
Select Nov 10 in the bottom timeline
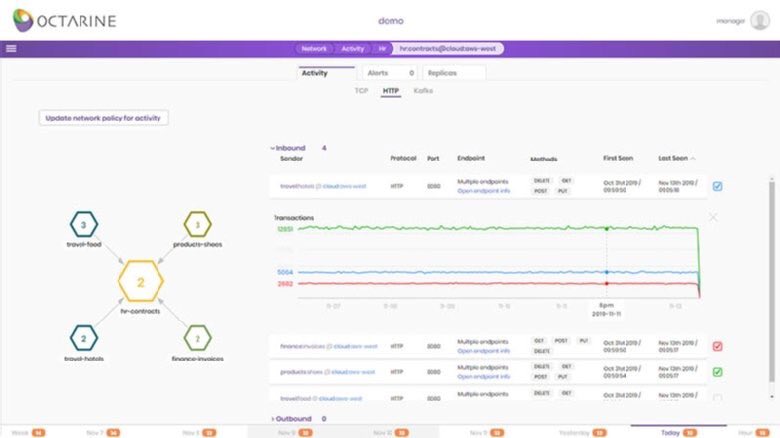pos(390,433)
